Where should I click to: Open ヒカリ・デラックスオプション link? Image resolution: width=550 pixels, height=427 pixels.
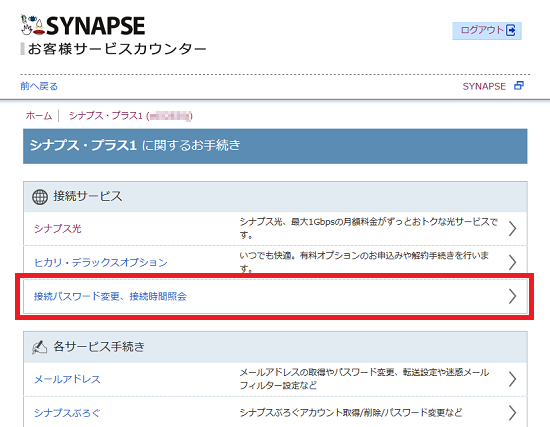(101, 262)
